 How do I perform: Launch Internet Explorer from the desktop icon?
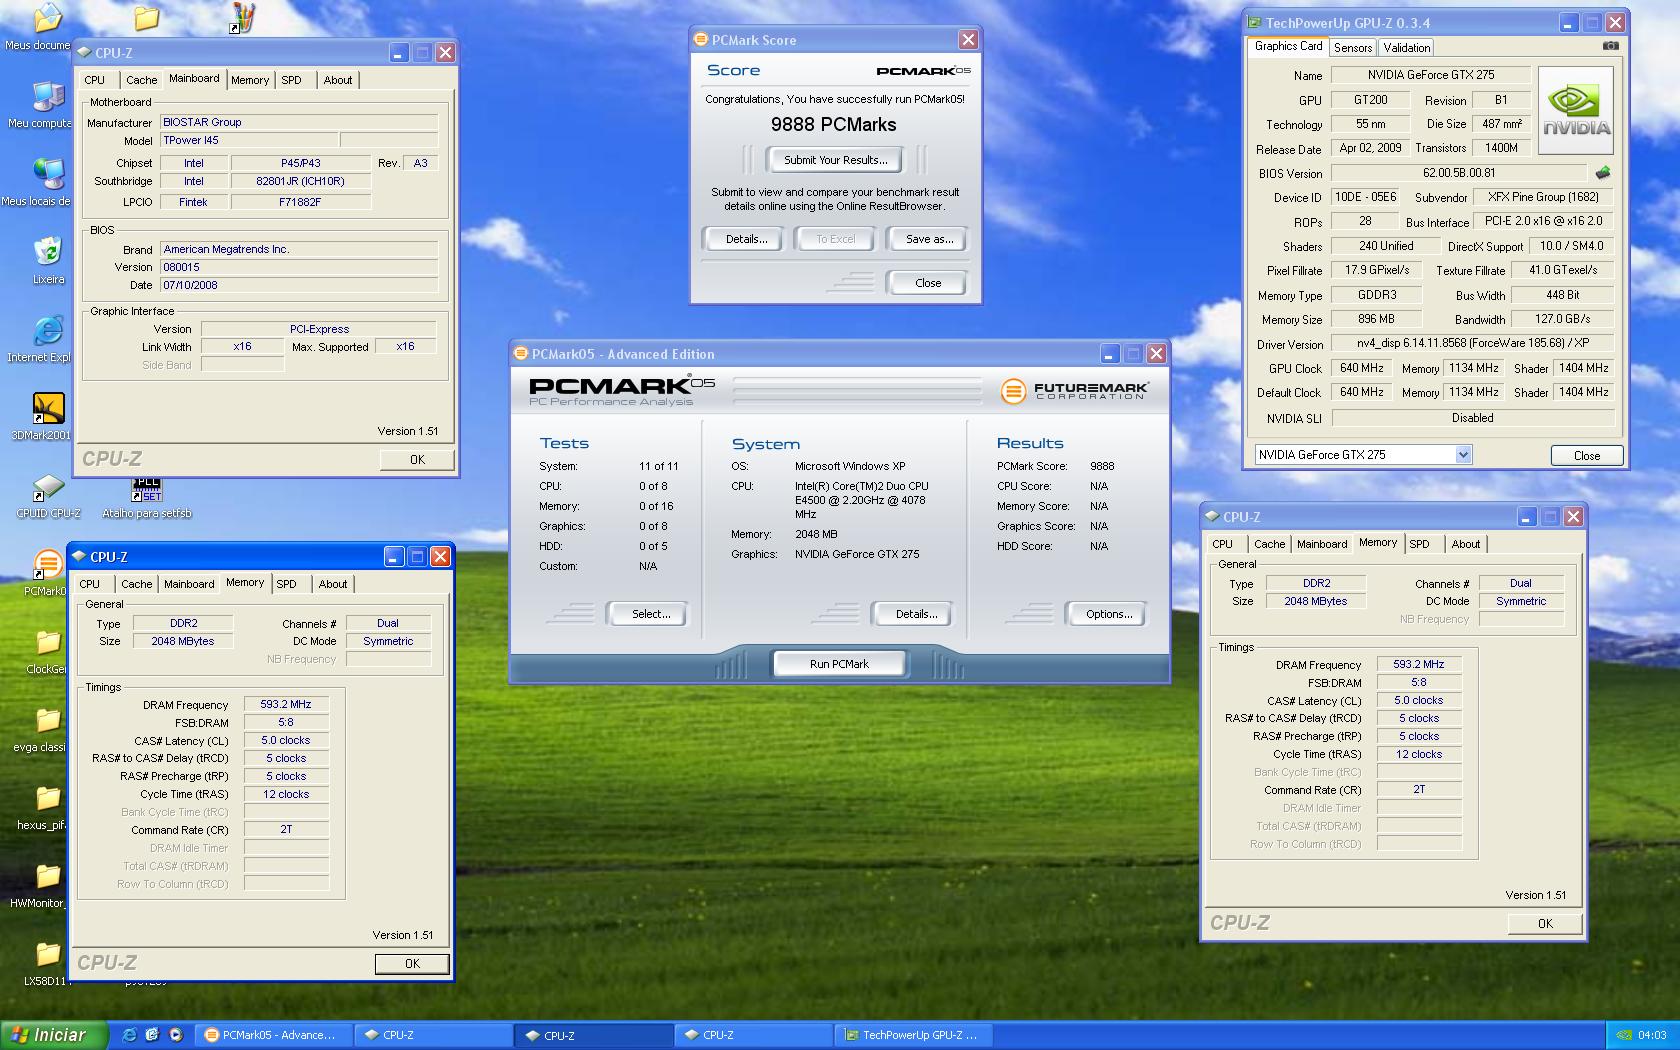pos(47,330)
